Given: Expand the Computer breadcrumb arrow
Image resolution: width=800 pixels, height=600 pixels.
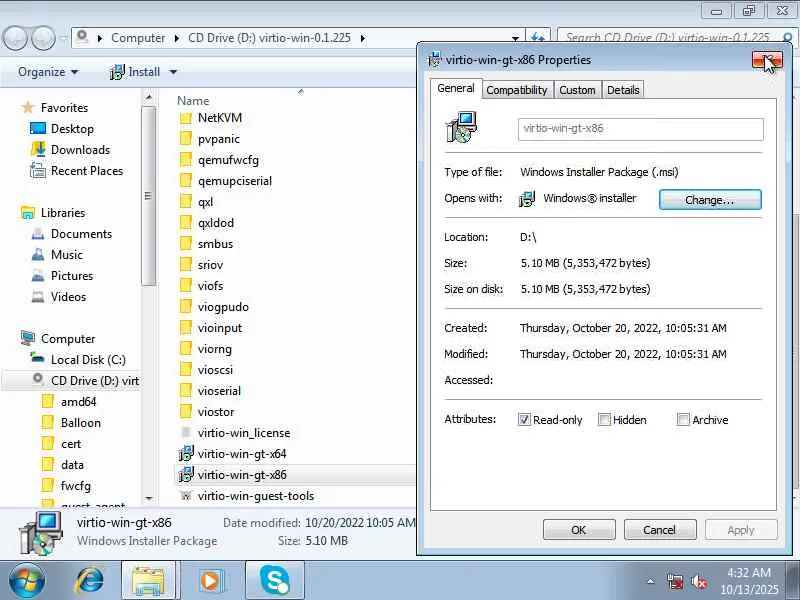Looking at the screenshot, I should (177, 38).
